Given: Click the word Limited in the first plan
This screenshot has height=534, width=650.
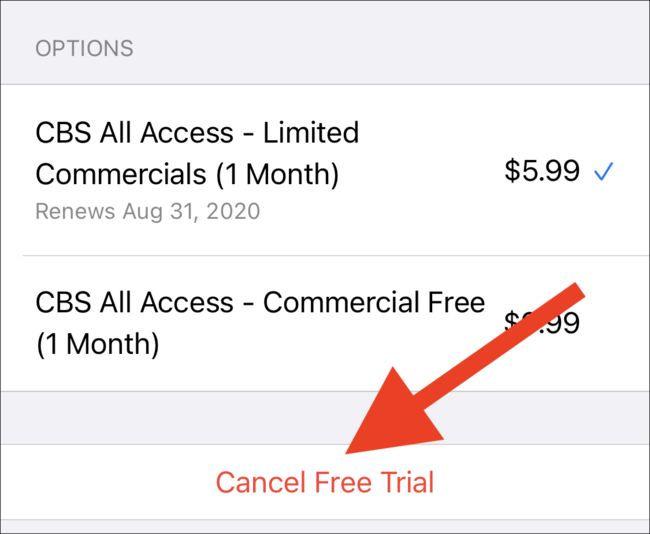Looking at the screenshot, I should tap(311, 133).
